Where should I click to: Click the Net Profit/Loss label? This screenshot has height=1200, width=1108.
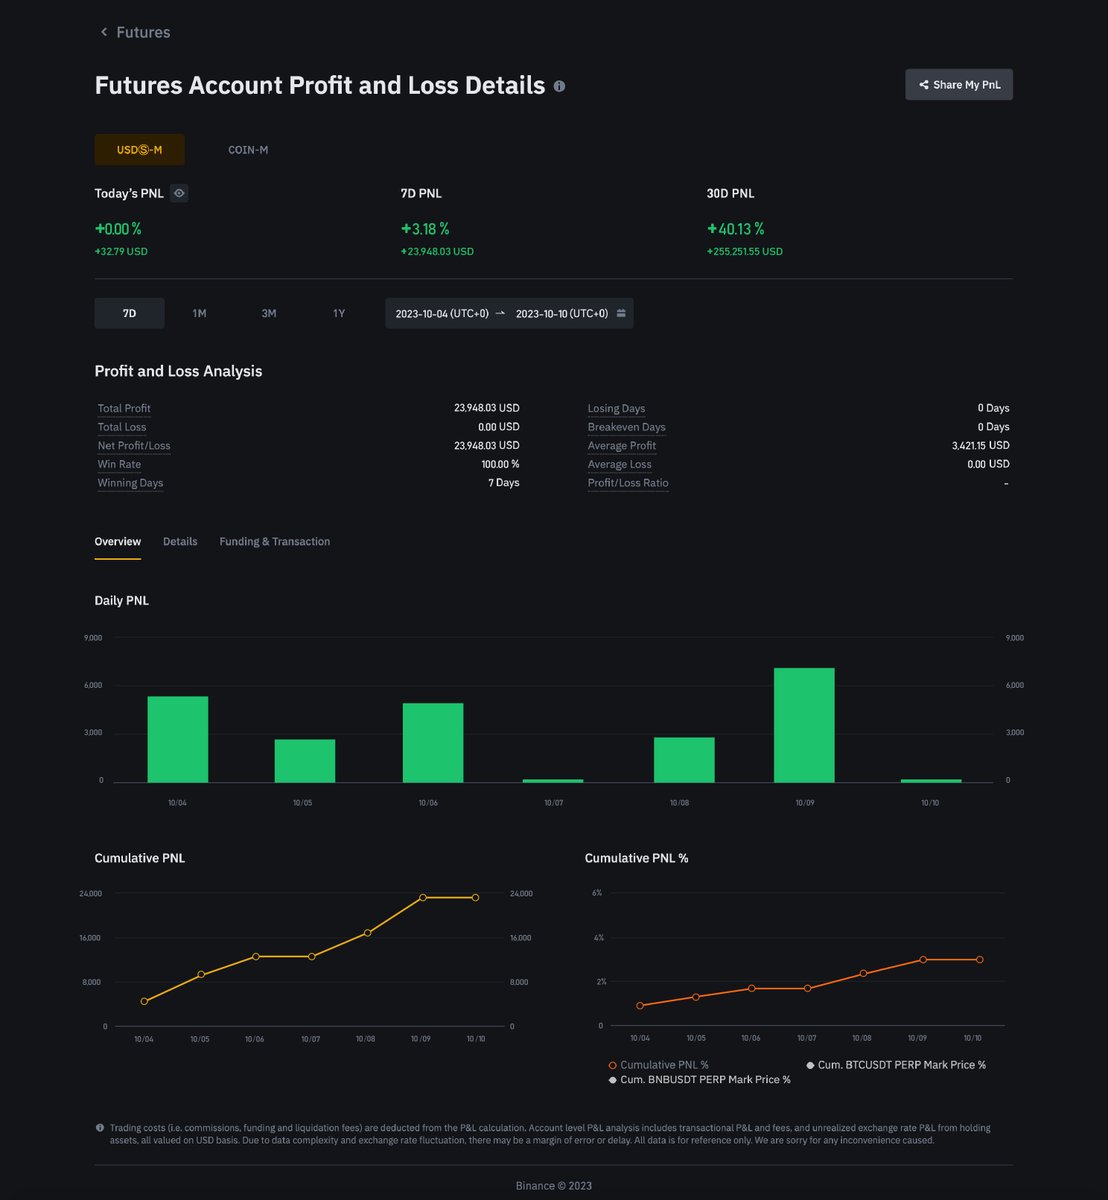click(134, 446)
